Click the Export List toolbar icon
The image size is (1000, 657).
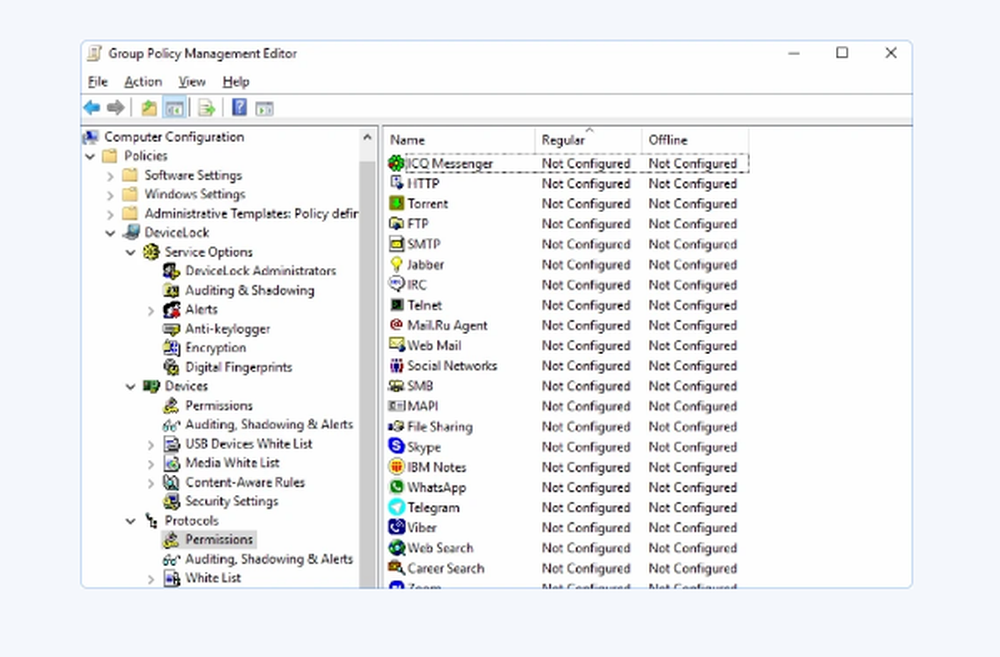[206, 108]
